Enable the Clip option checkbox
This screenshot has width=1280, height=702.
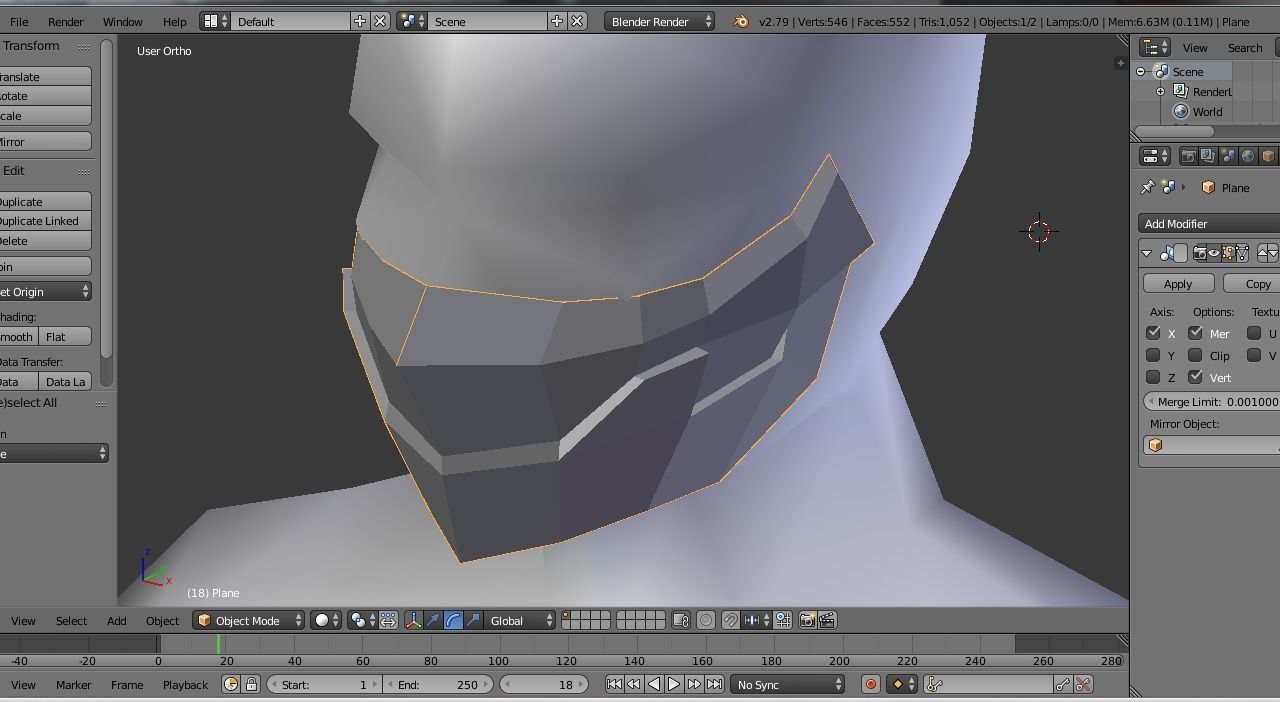point(1195,355)
